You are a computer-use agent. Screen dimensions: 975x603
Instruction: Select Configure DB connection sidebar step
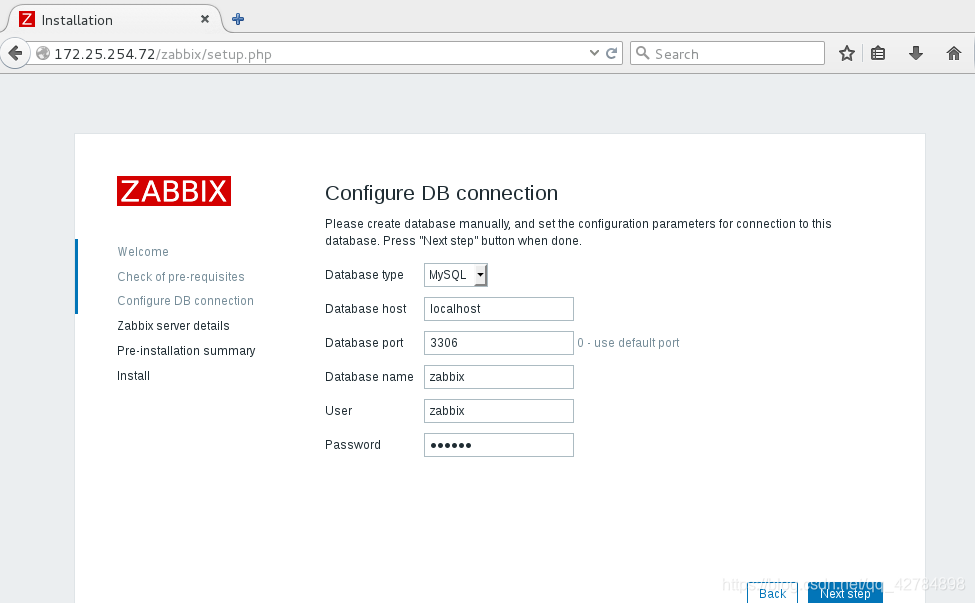(185, 301)
